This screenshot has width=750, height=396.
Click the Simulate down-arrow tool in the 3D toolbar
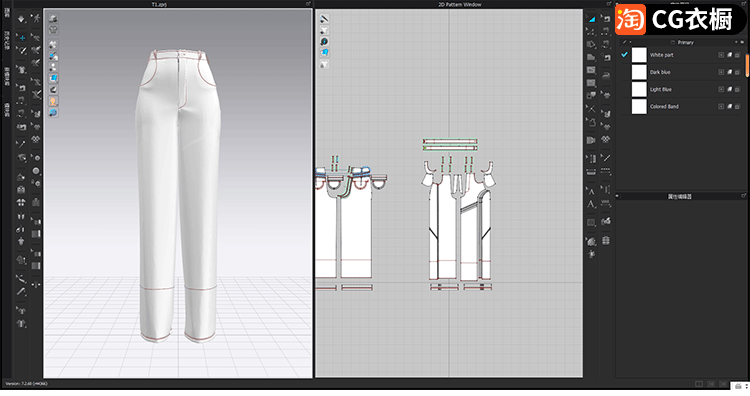tap(21, 19)
